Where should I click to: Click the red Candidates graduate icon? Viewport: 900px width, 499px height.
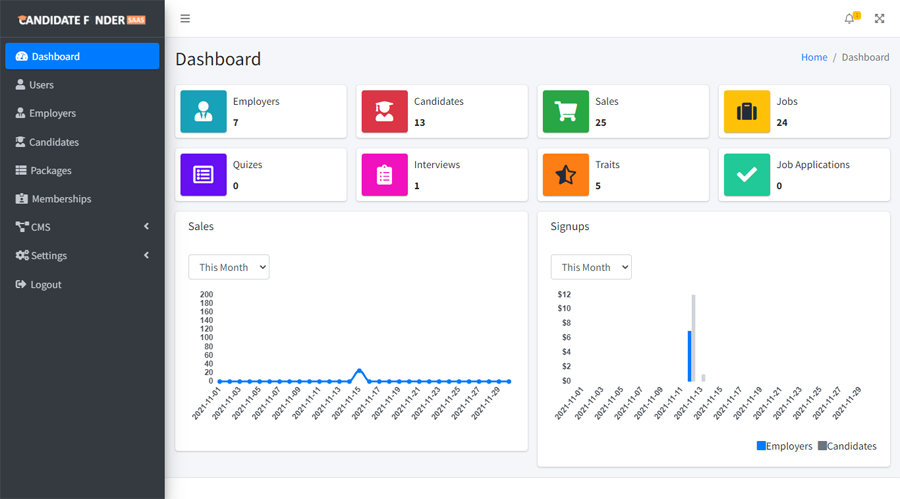[x=384, y=112]
